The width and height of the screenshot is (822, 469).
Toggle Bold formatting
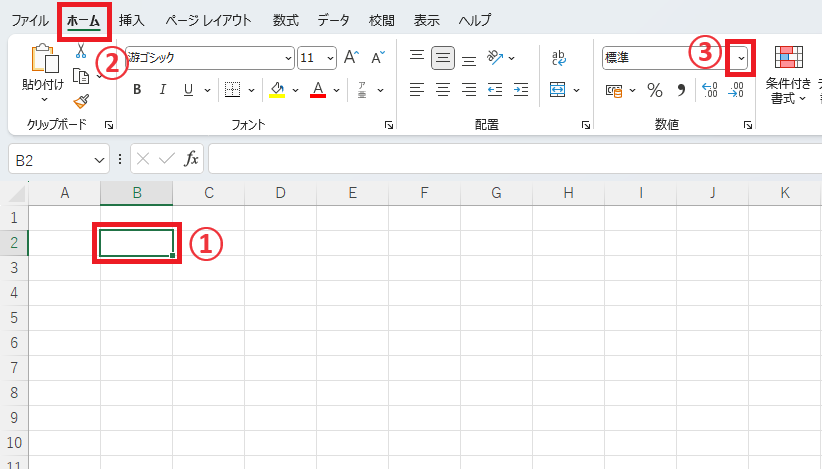click(x=137, y=90)
